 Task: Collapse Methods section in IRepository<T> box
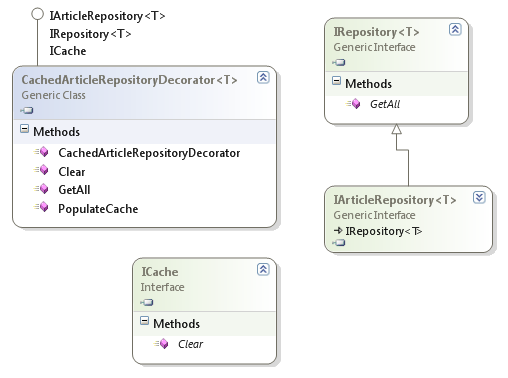tap(337, 81)
